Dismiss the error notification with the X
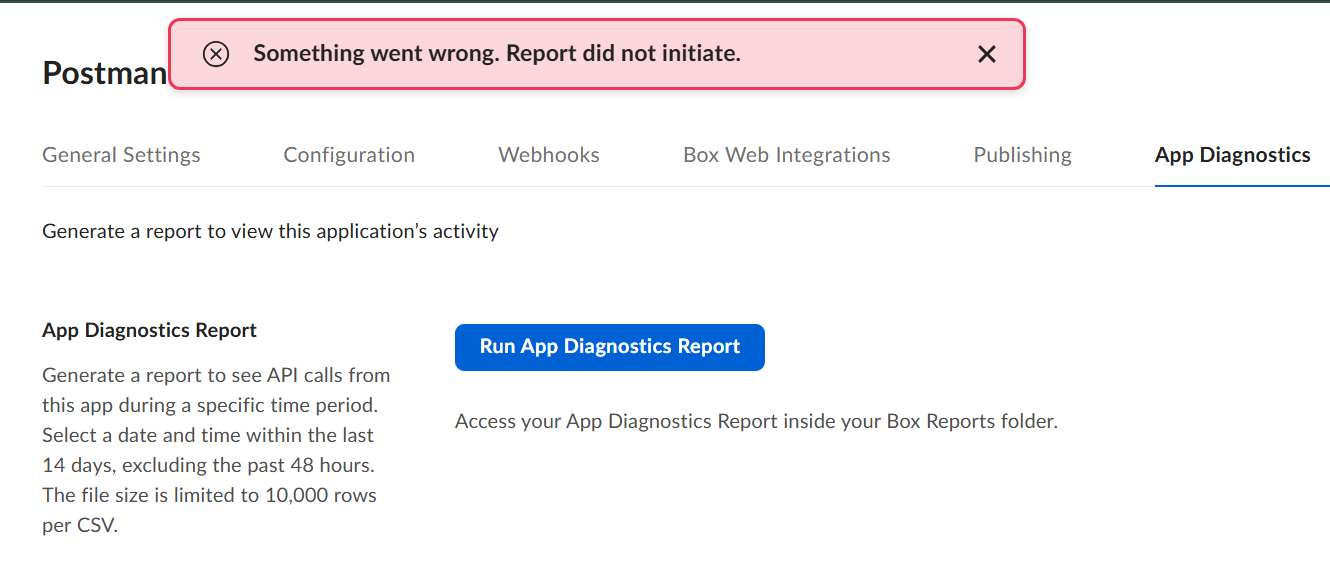This screenshot has width=1330, height=584. [986, 54]
